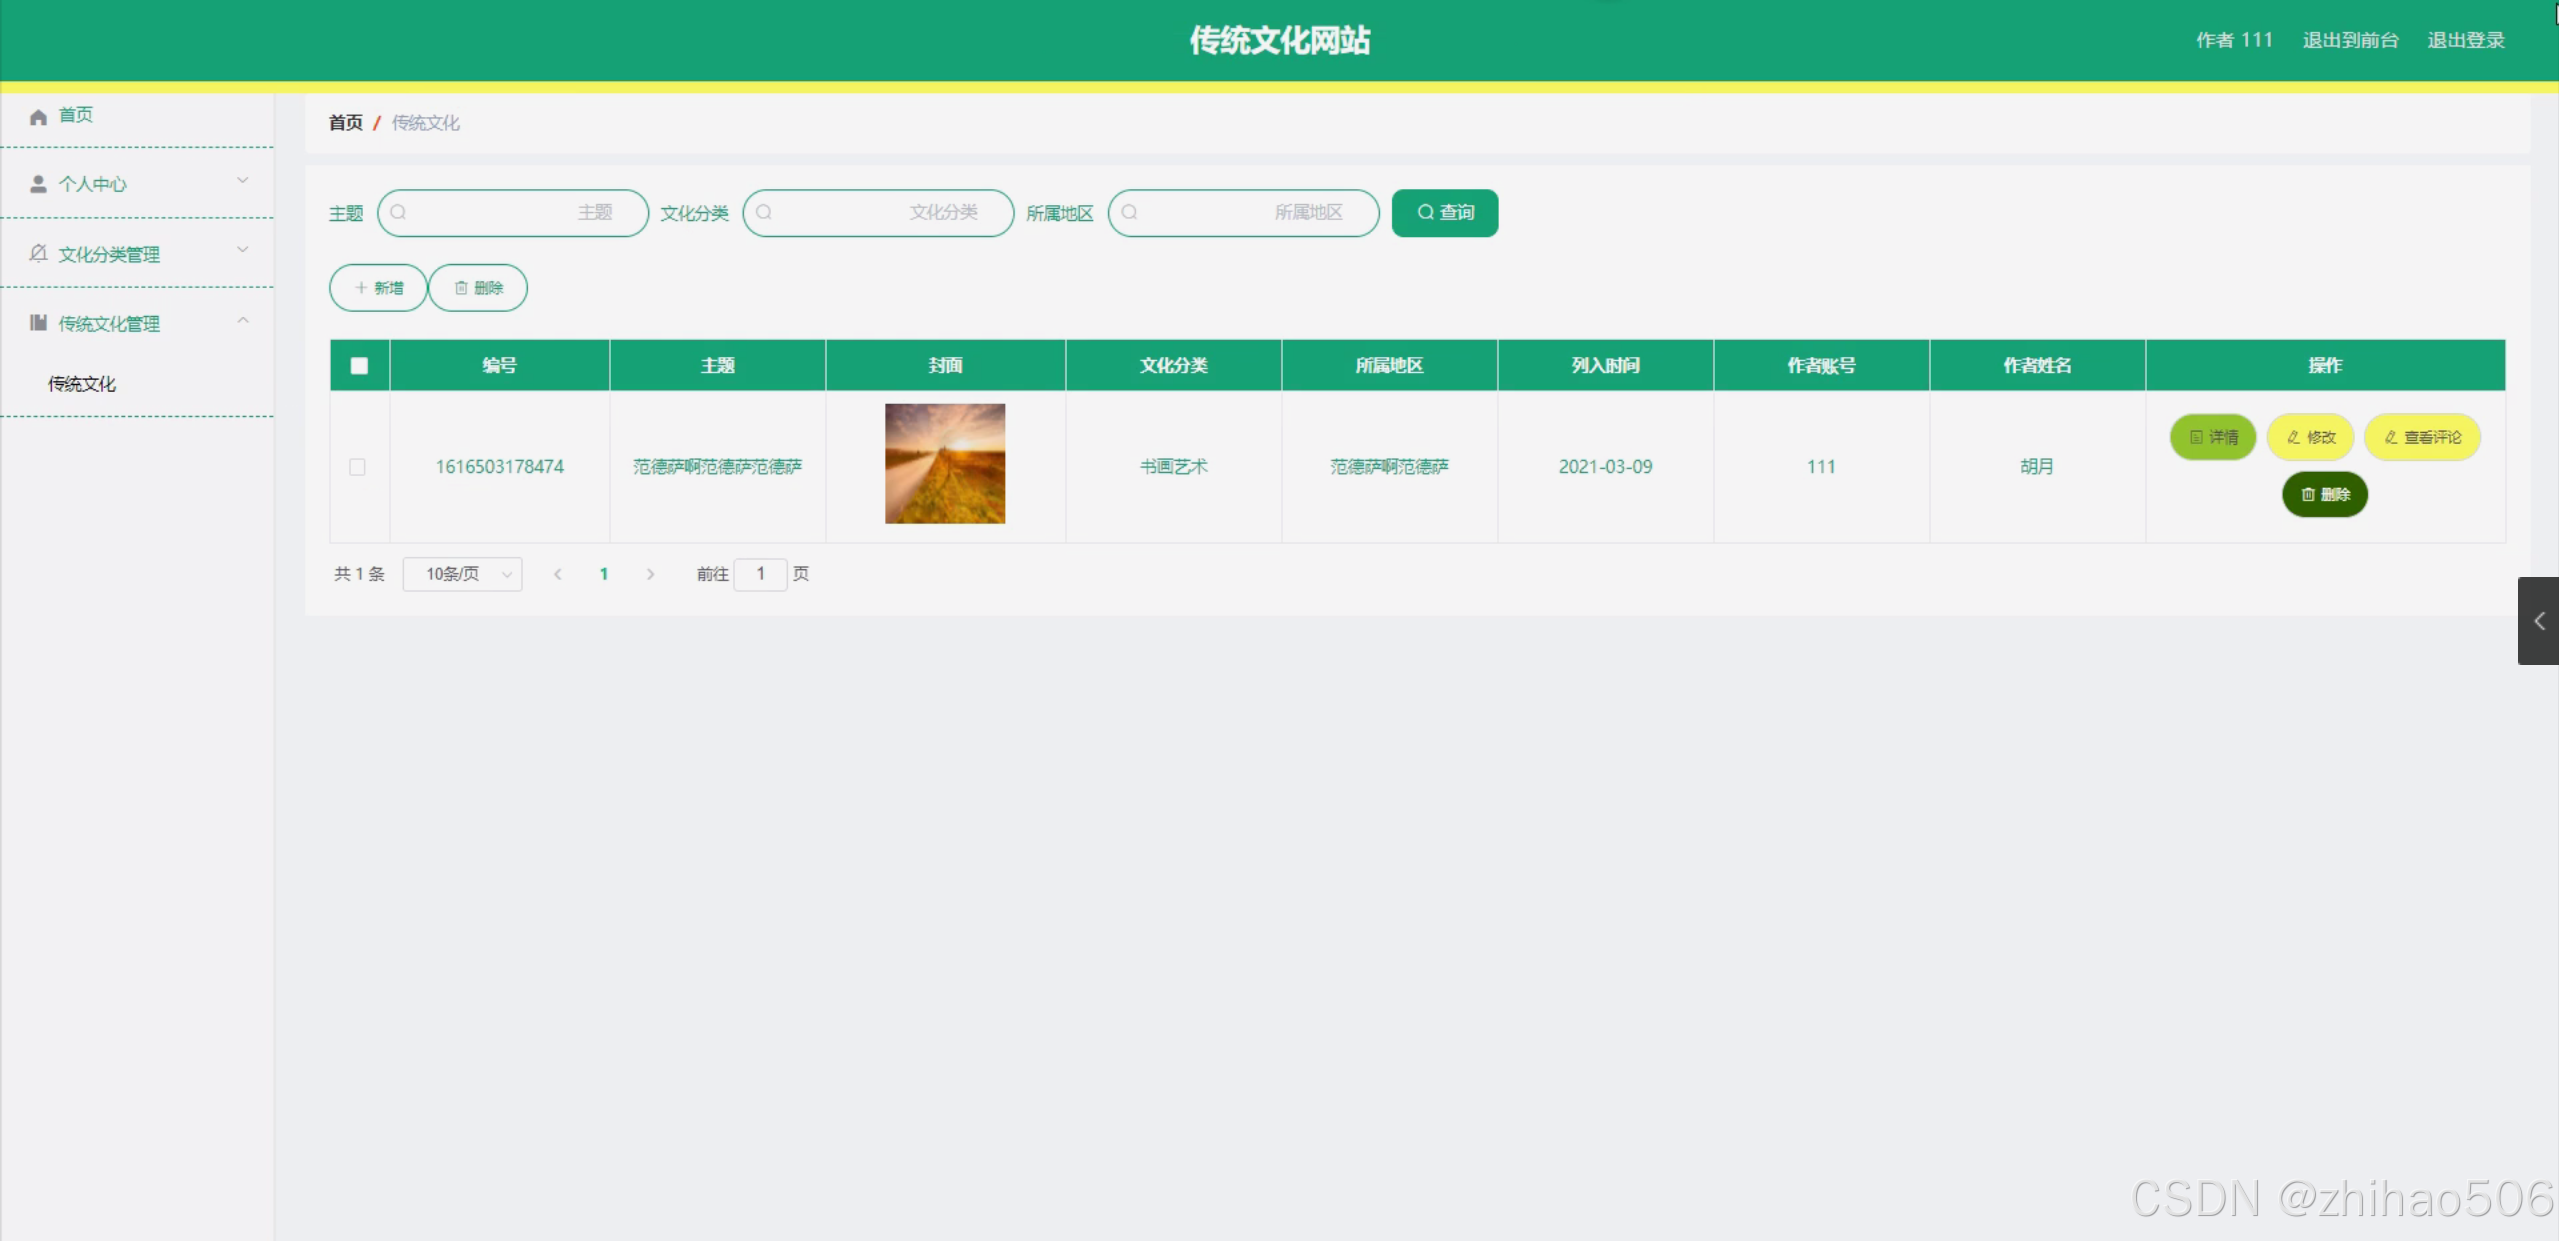Click the bell icon beside 文化分类管理
The height and width of the screenshot is (1241, 2559).
click(38, 253)
